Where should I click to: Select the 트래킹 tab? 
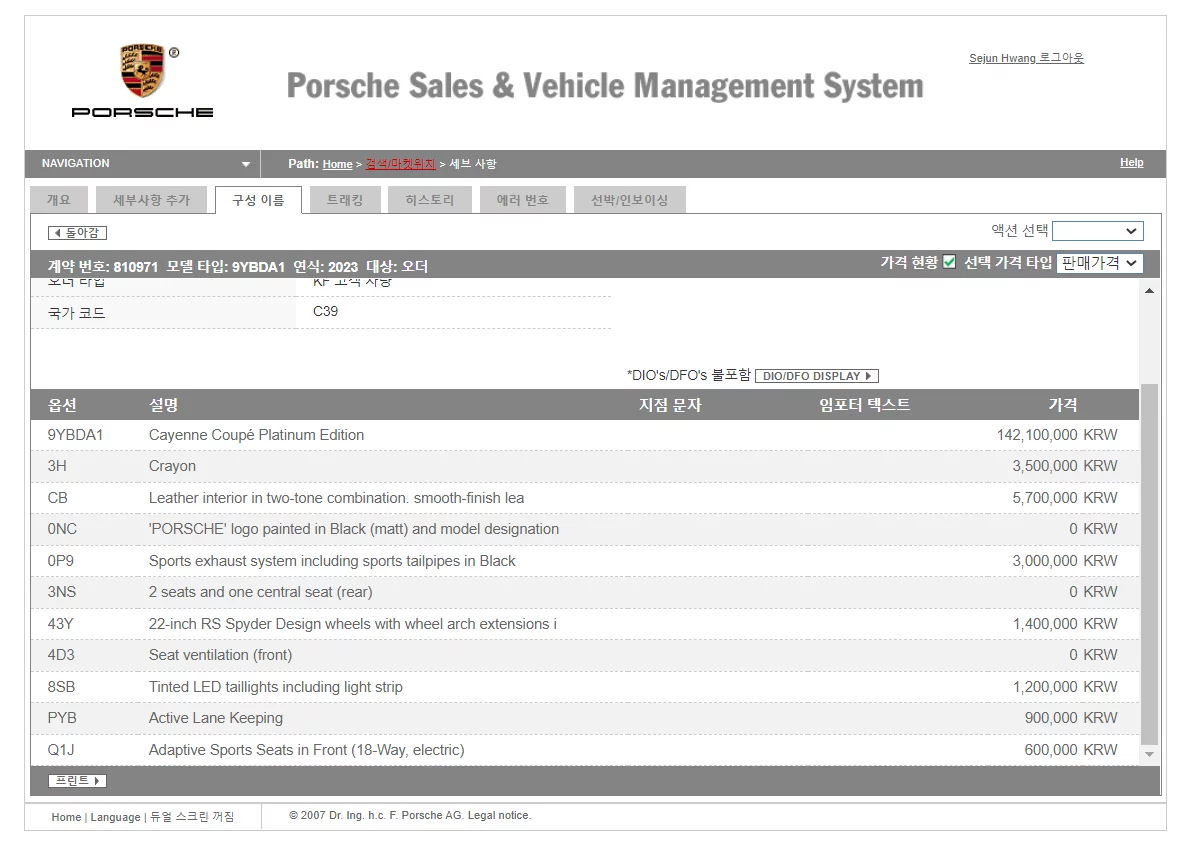click(344, 200)
